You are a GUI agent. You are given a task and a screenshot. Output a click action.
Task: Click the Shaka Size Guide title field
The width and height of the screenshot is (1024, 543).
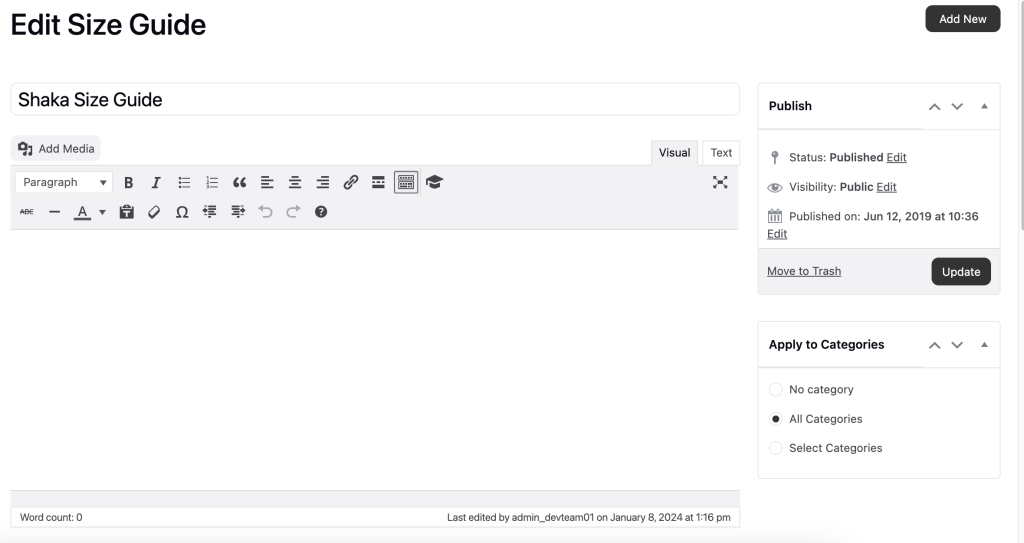(x=375, y=100)
